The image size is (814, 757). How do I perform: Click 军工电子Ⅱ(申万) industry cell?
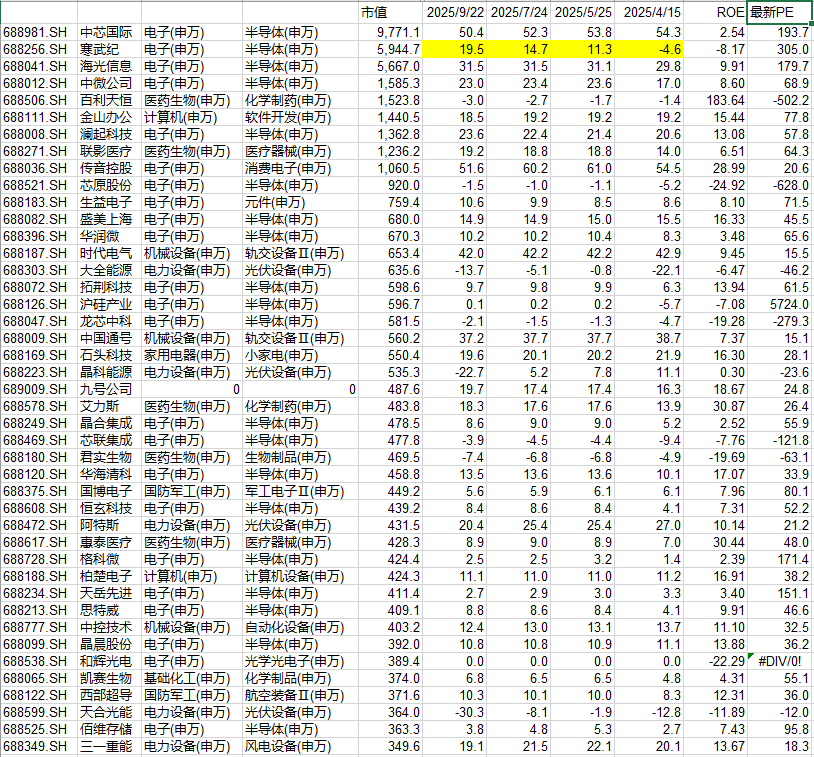300,492
